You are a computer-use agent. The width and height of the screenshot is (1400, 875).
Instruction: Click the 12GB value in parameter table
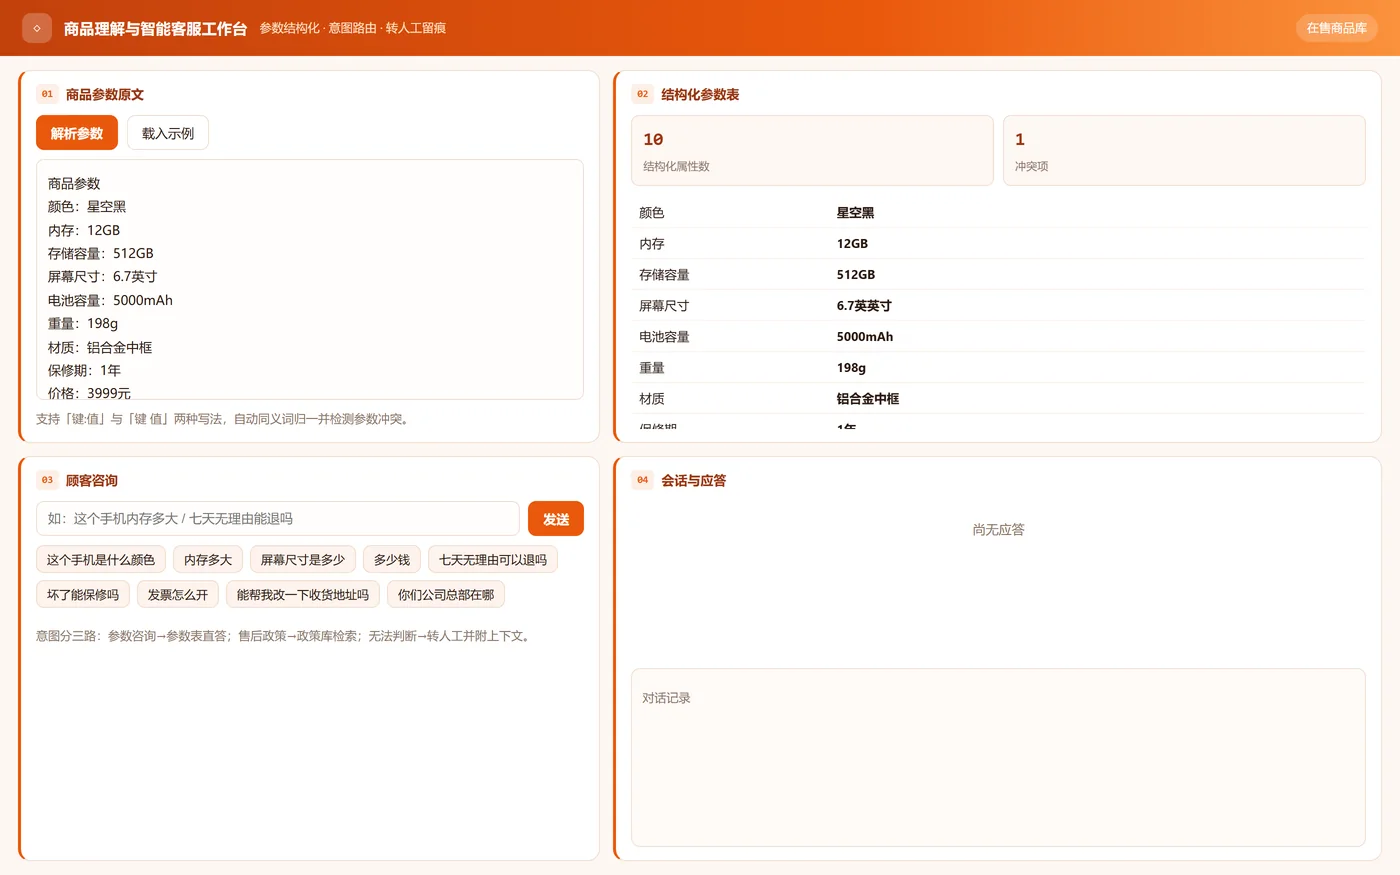point(852,244)
